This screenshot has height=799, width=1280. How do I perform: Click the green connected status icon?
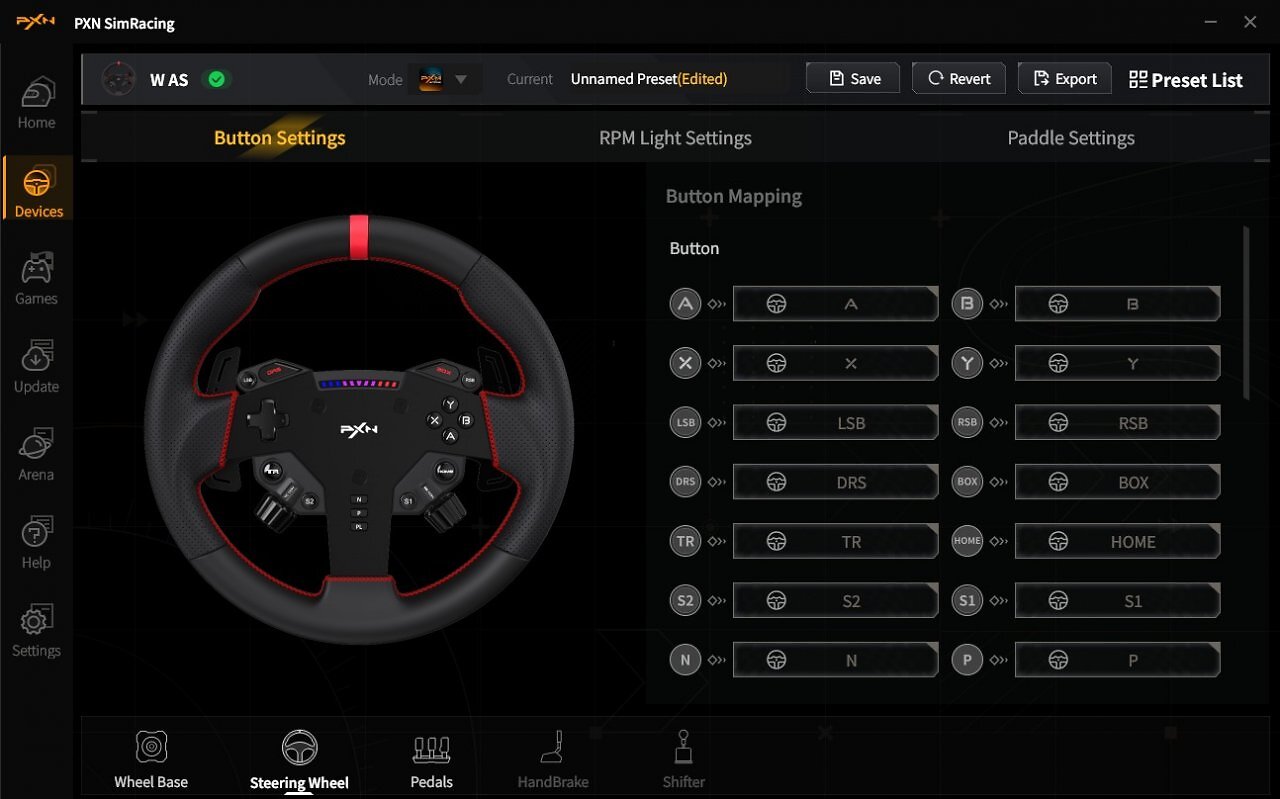pos(216,79)
